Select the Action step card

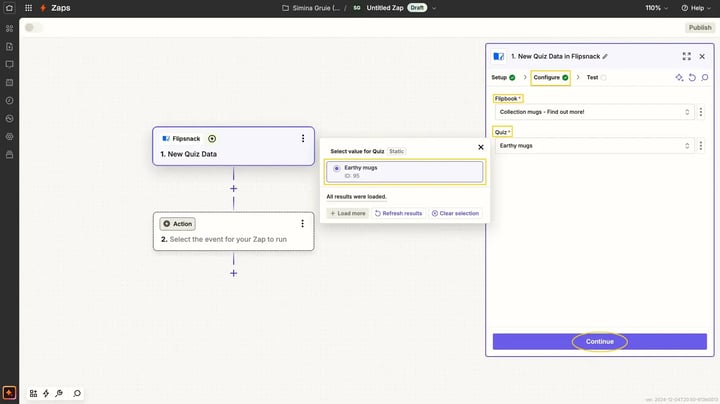(233, 231)
